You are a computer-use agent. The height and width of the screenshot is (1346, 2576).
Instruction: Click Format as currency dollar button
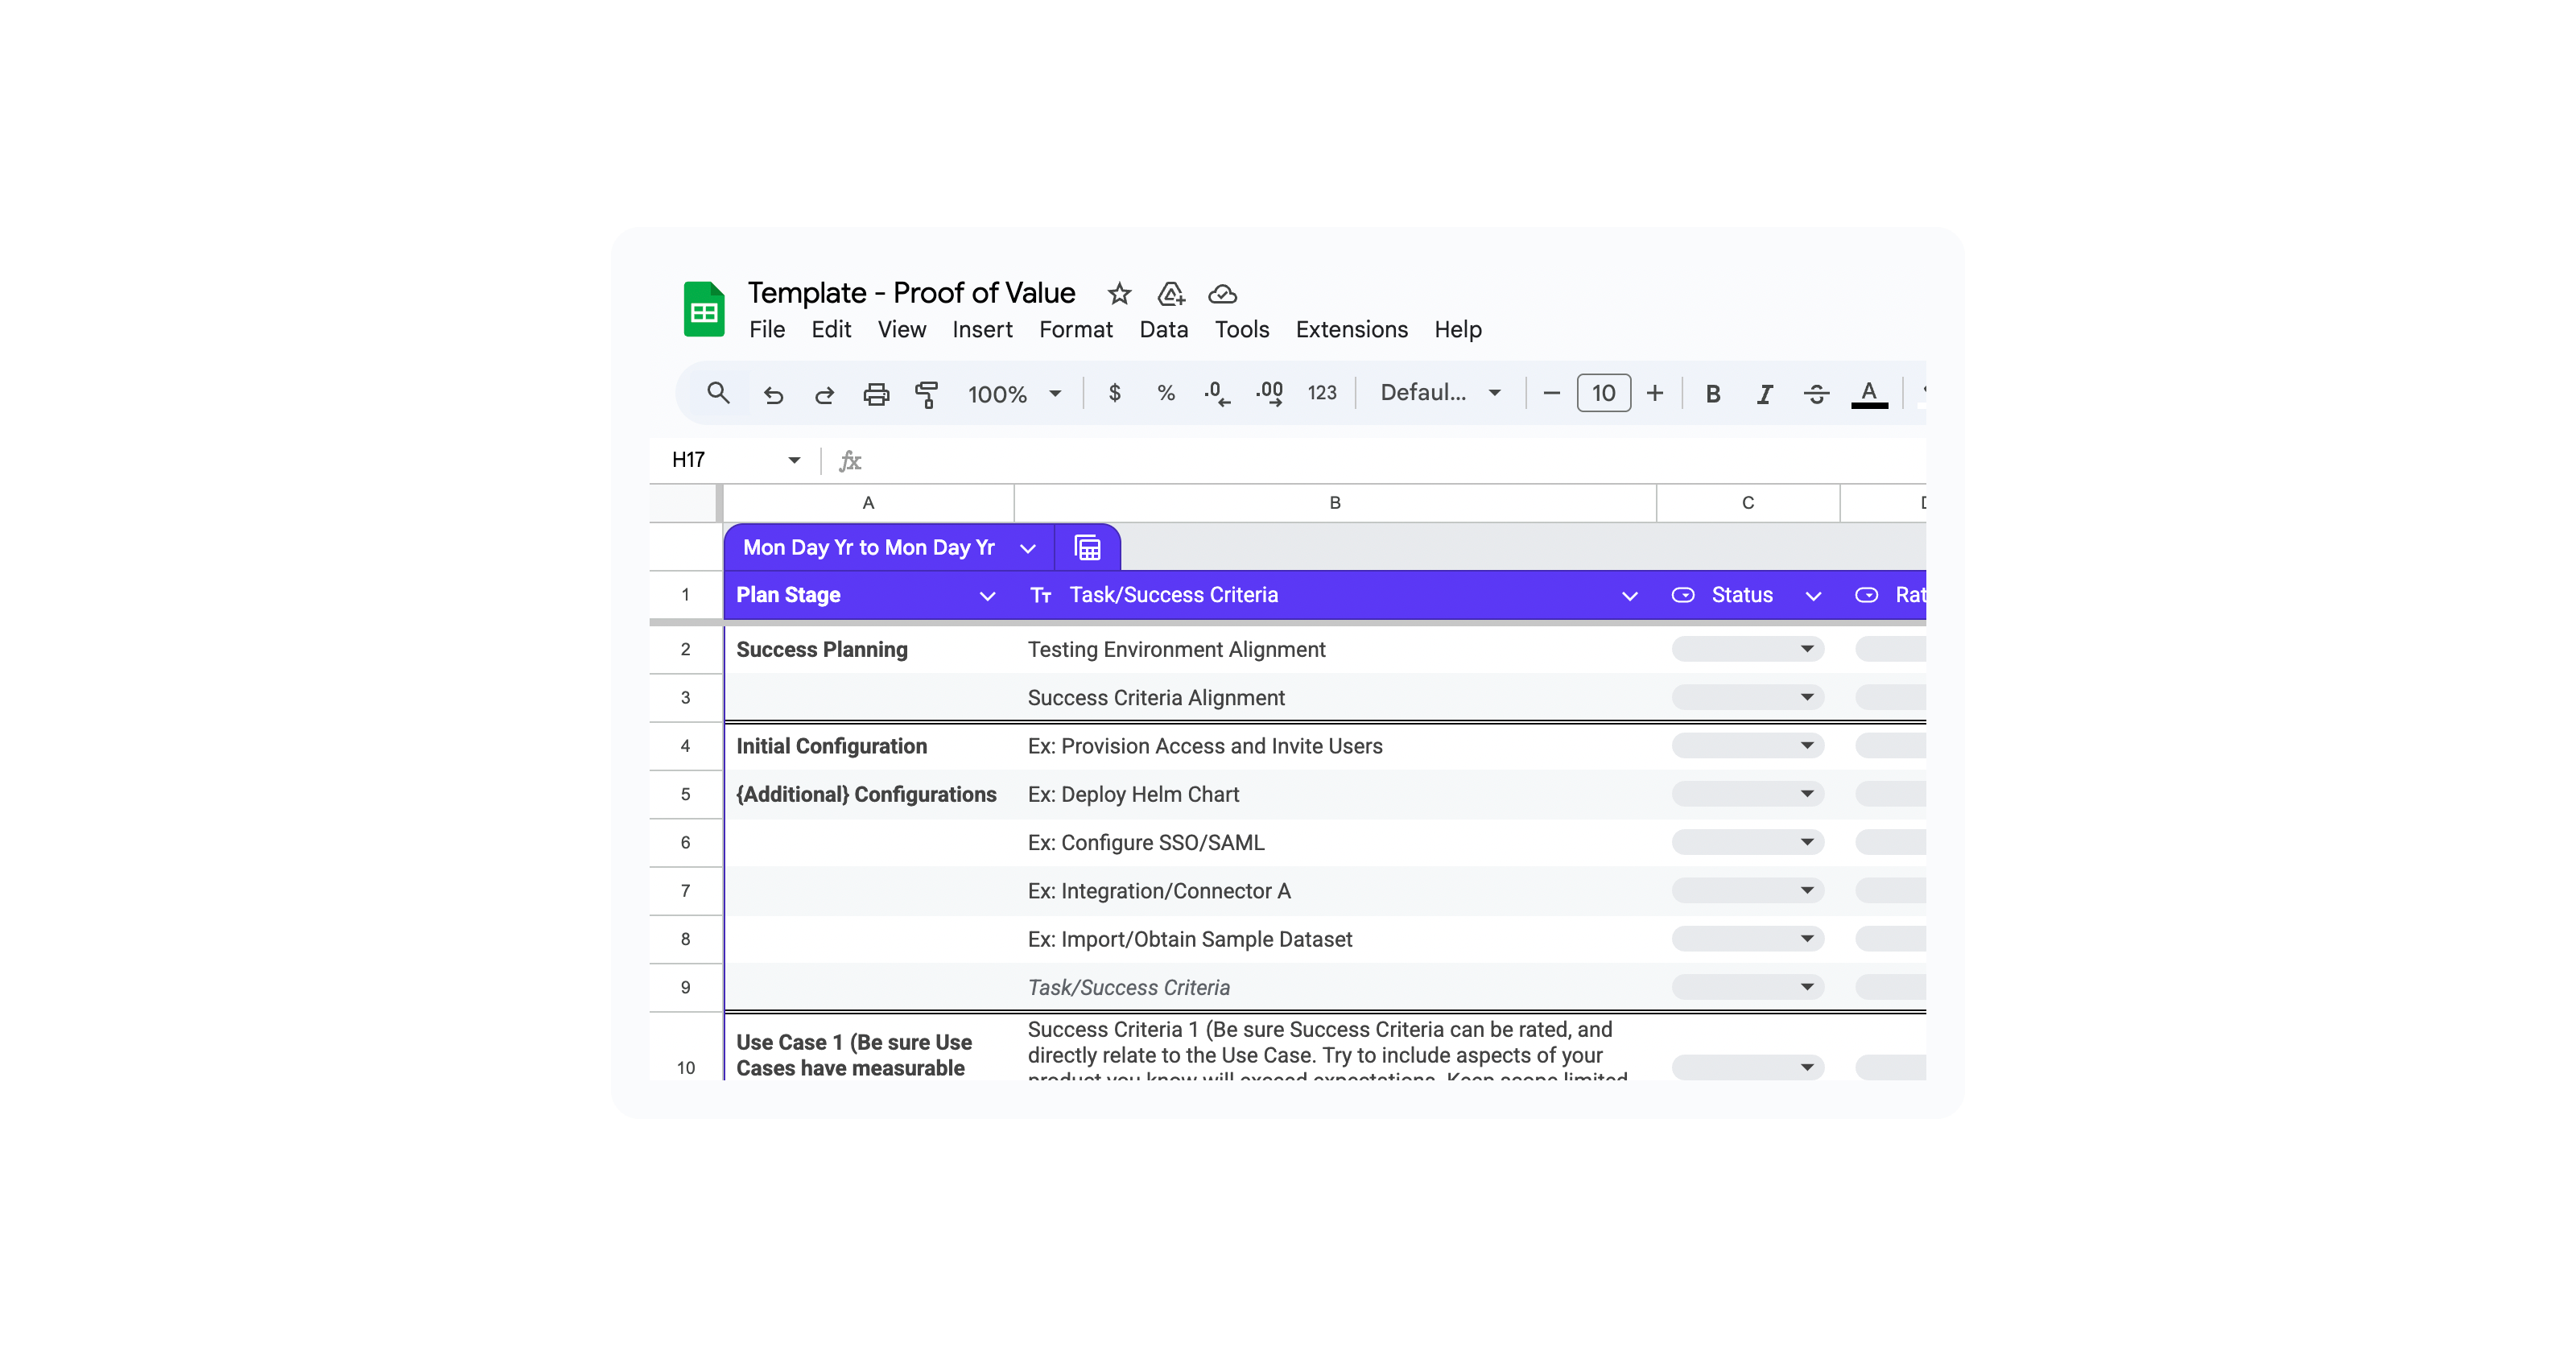(x=1115, y=393)
